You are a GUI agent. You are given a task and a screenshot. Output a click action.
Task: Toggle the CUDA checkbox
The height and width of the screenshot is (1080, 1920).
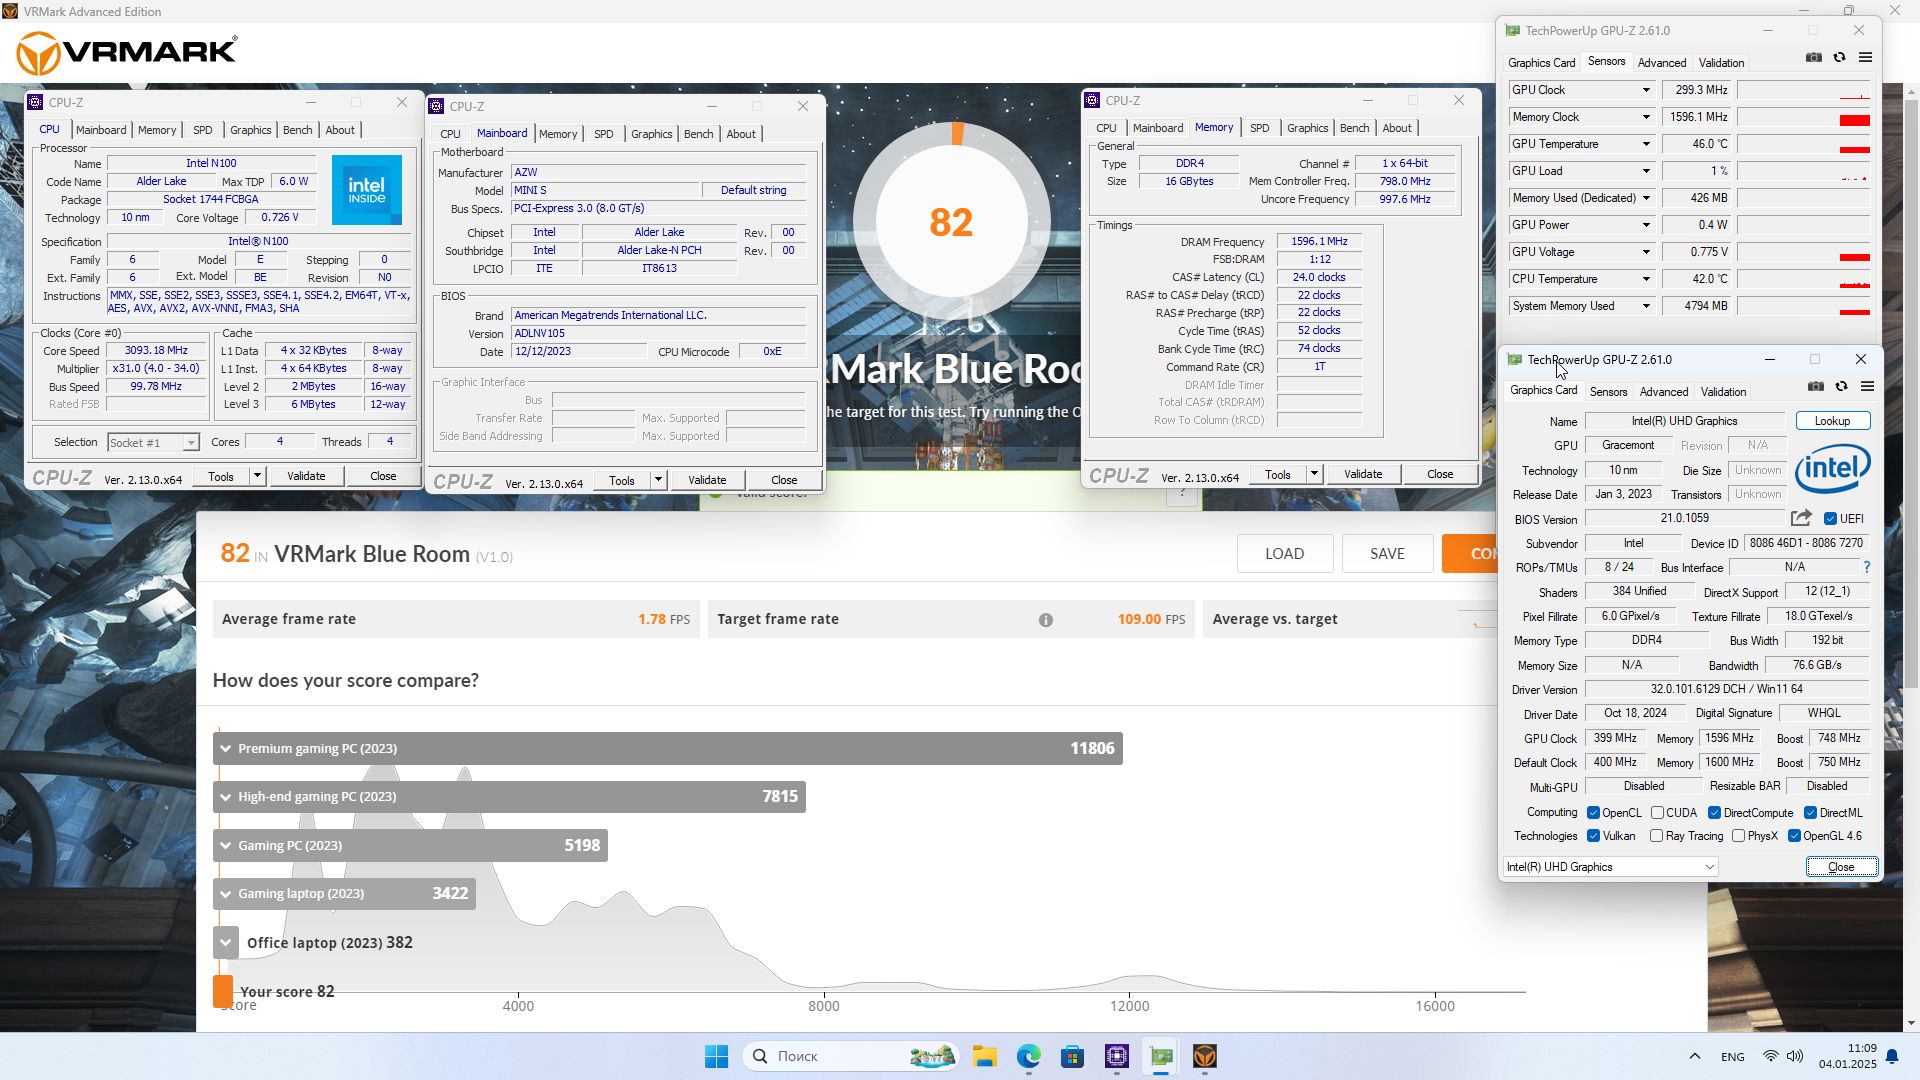tap(1657, 813)
